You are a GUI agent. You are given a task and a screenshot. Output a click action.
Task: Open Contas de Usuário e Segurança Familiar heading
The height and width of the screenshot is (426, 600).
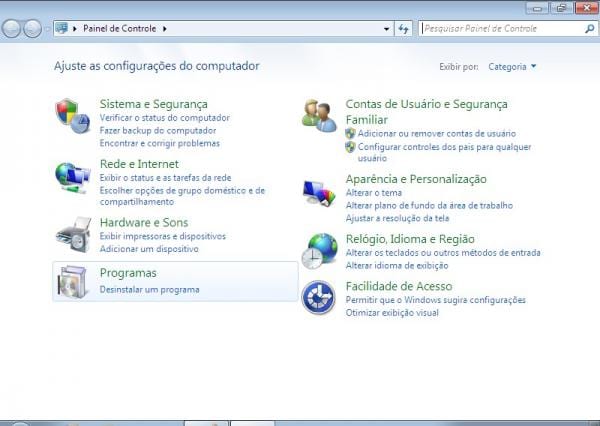pos(426,111)
